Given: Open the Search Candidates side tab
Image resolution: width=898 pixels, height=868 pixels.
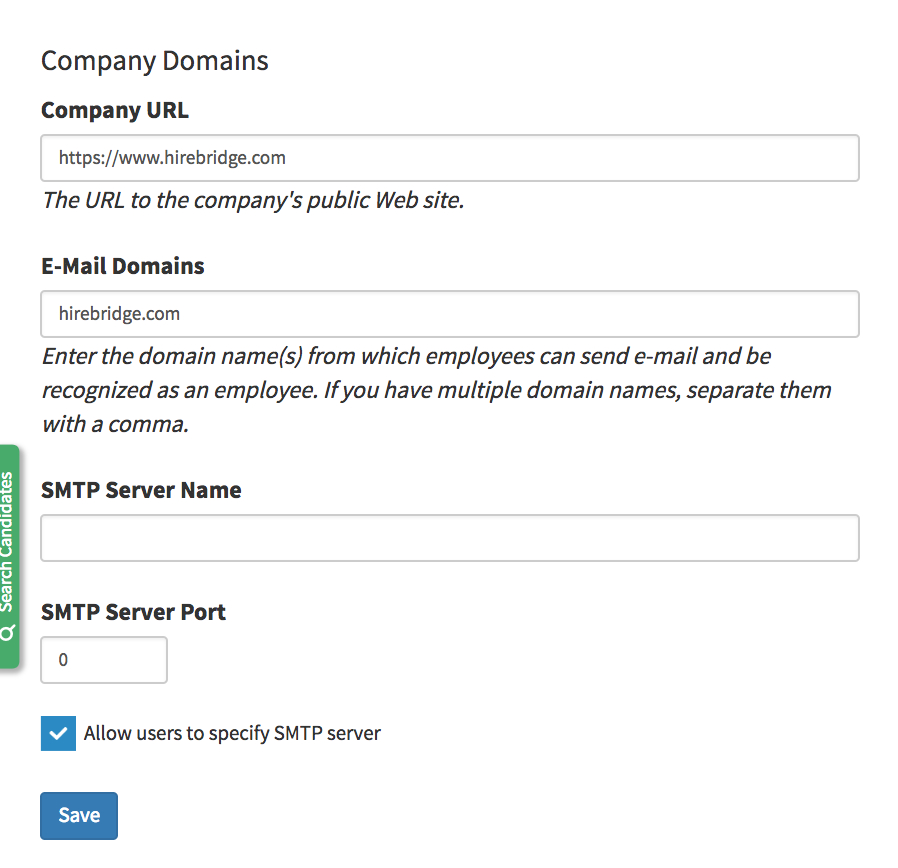Looking at the screenshot, I should (9, 545).
